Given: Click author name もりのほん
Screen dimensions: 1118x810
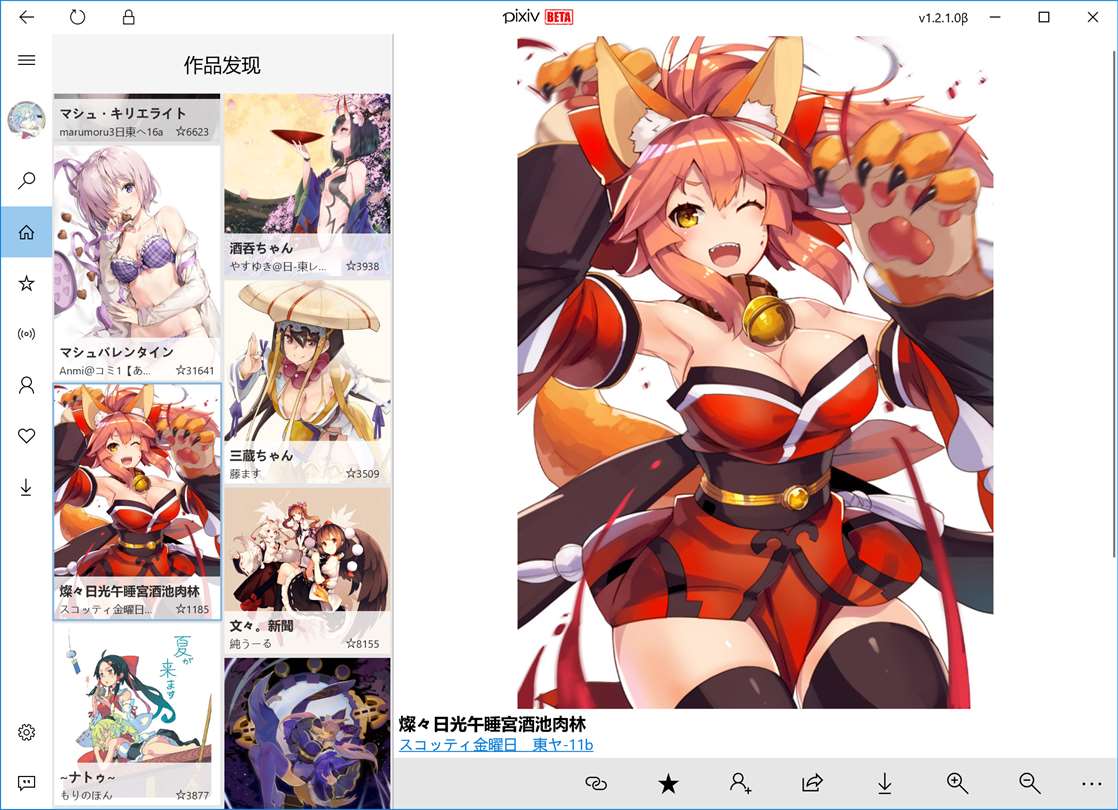Looking at the screenshot, I should click(x=86, y=794).
